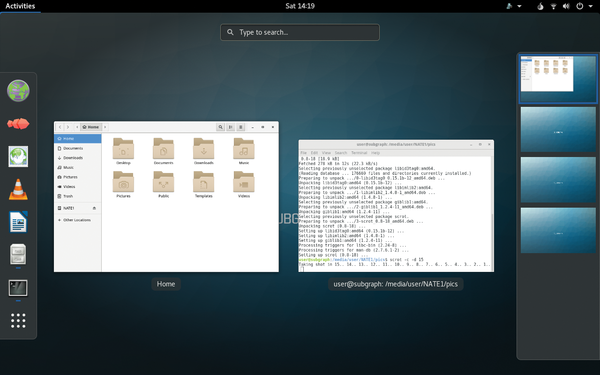Open LibreOffice Writer from the dock

18,222
